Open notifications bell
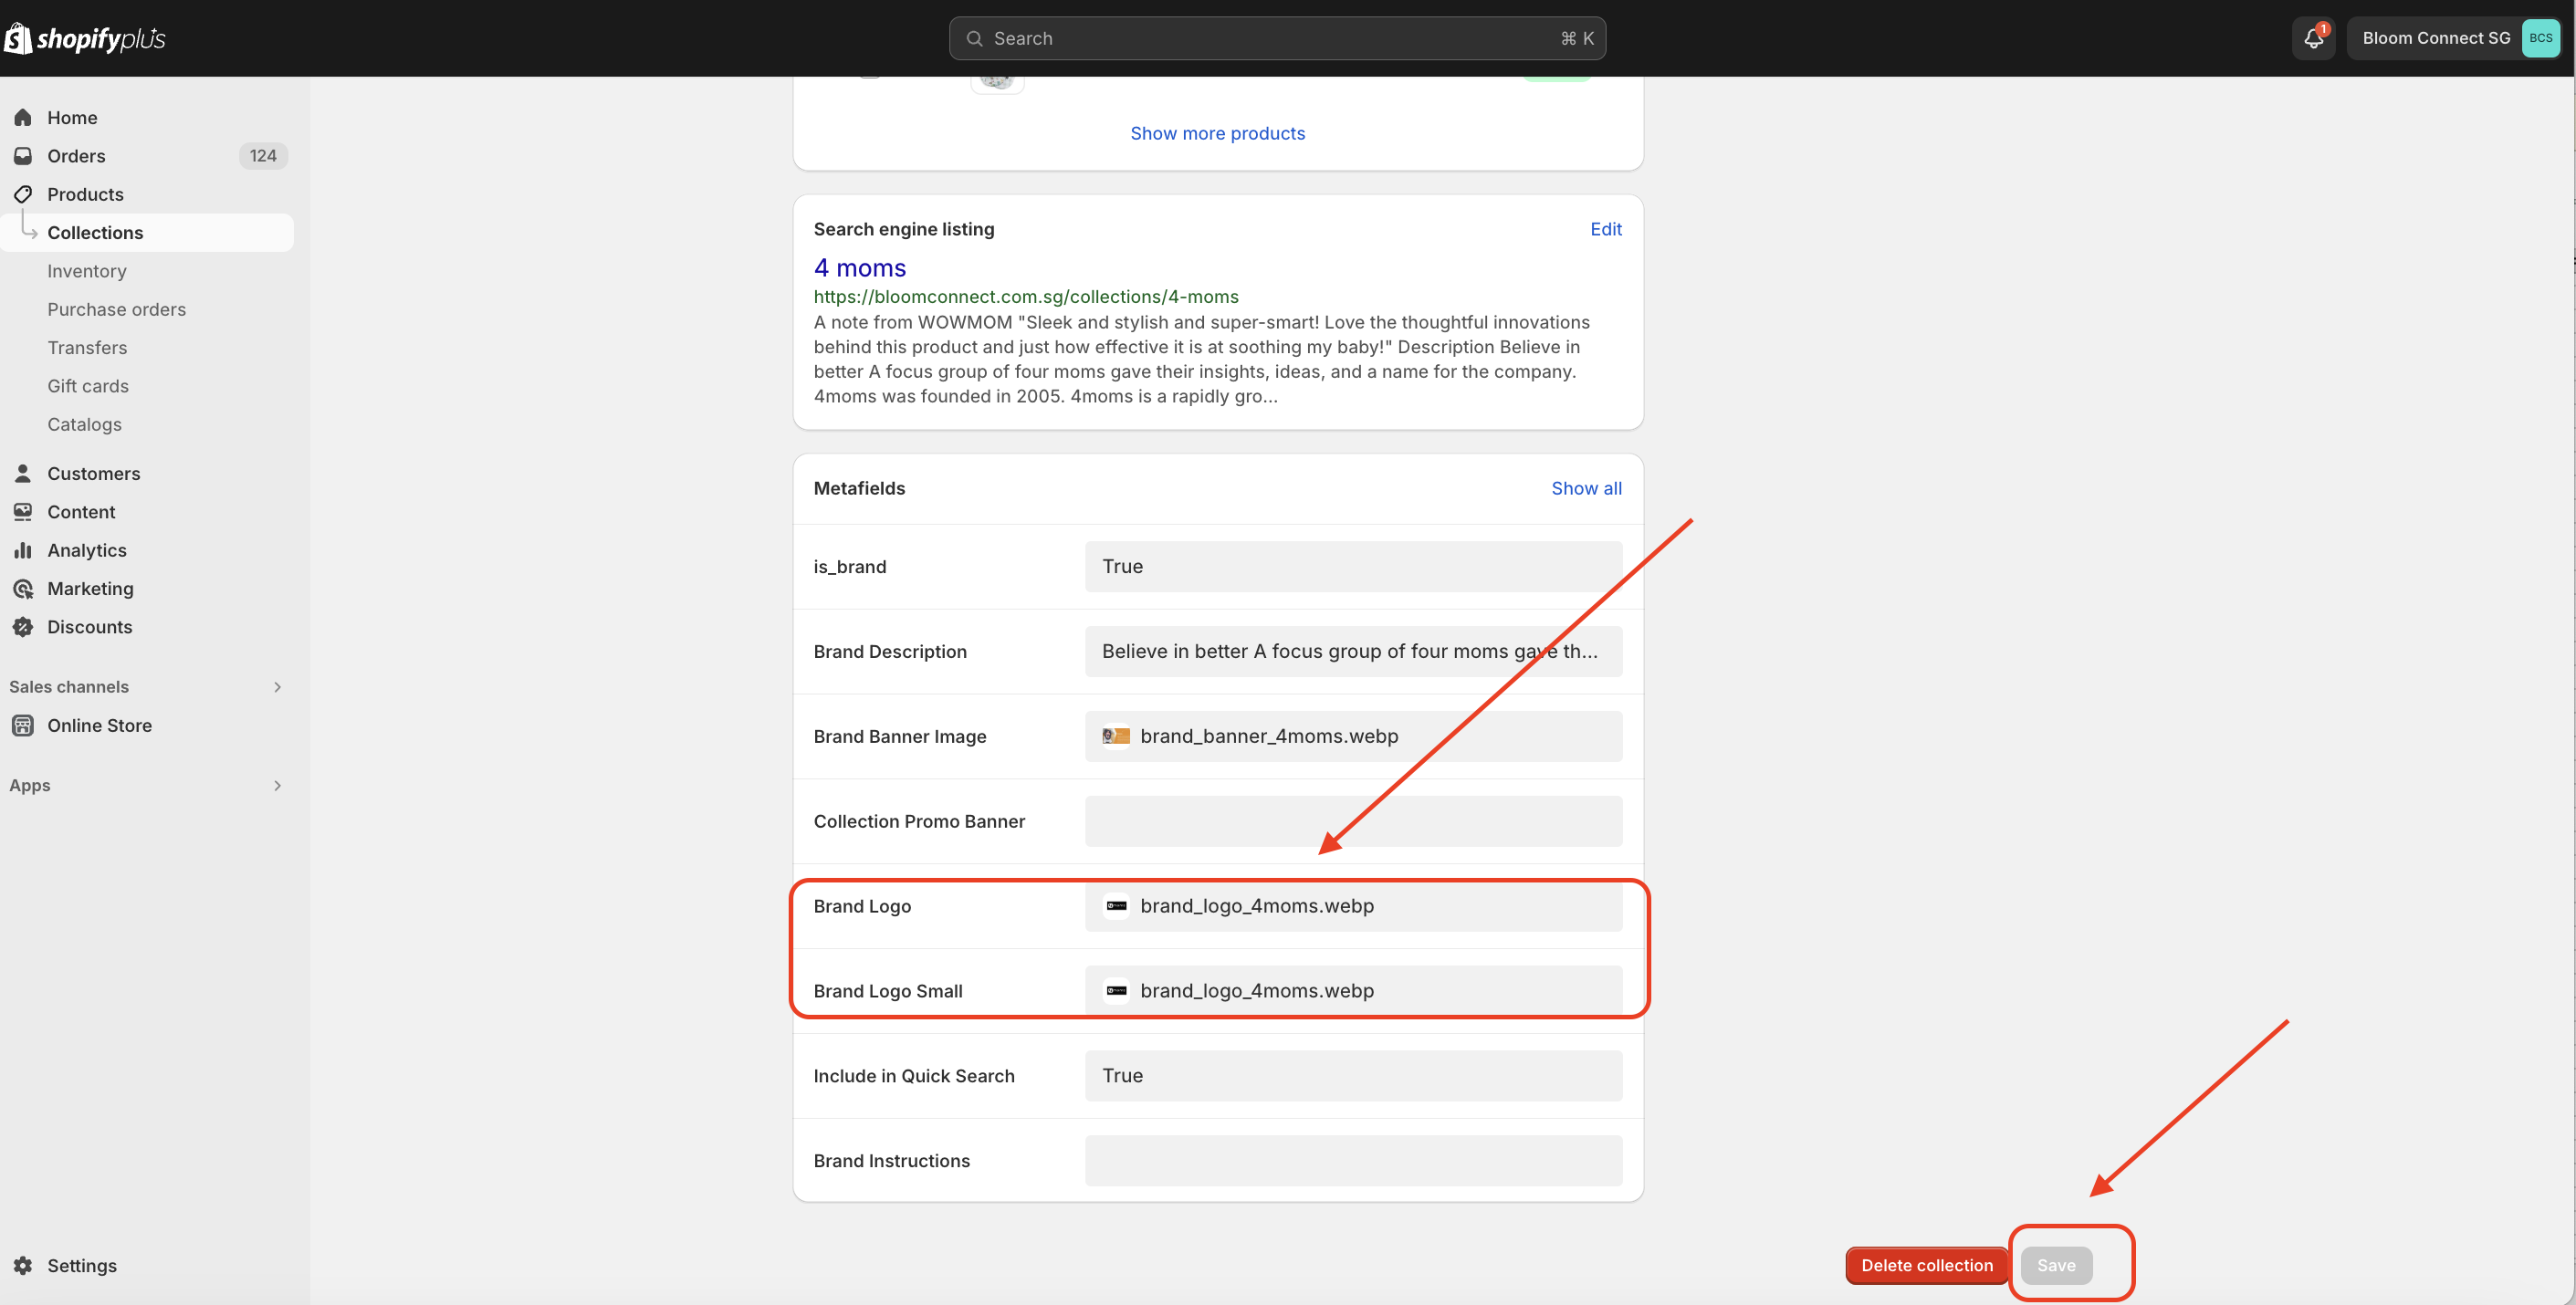 (x=2313, y=38)
